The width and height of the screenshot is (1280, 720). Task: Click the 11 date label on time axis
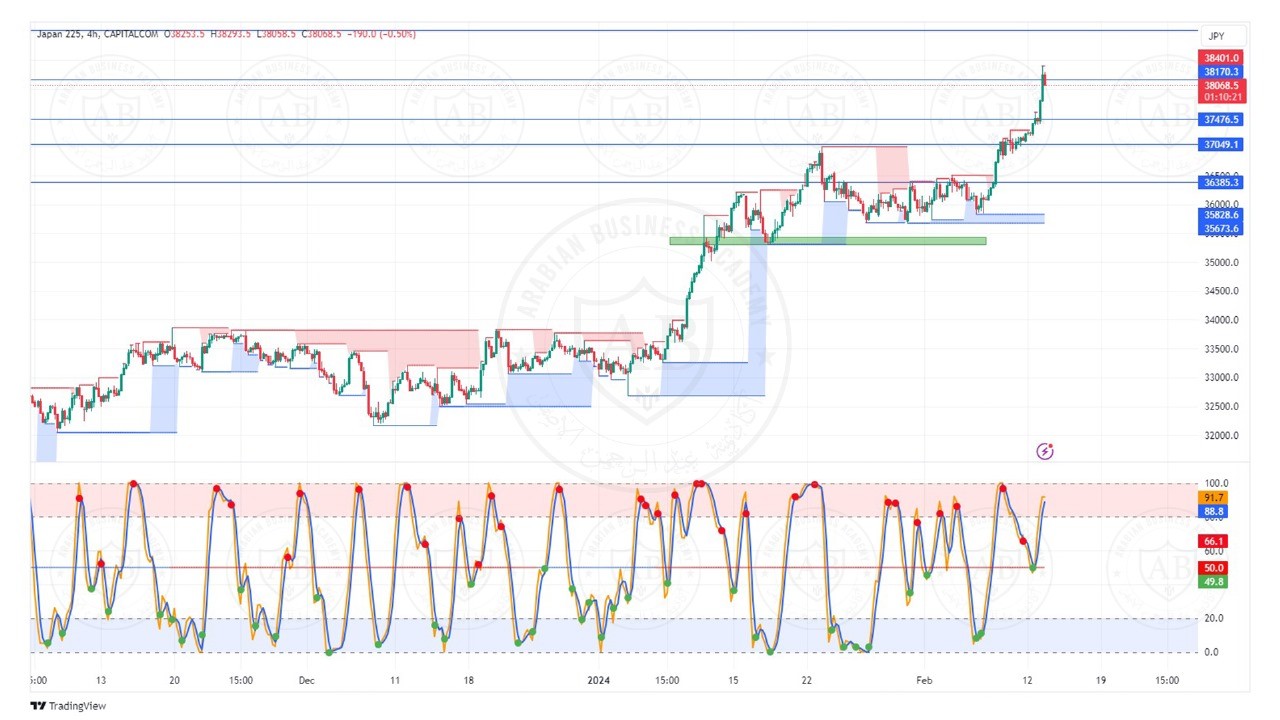point(395,680)
